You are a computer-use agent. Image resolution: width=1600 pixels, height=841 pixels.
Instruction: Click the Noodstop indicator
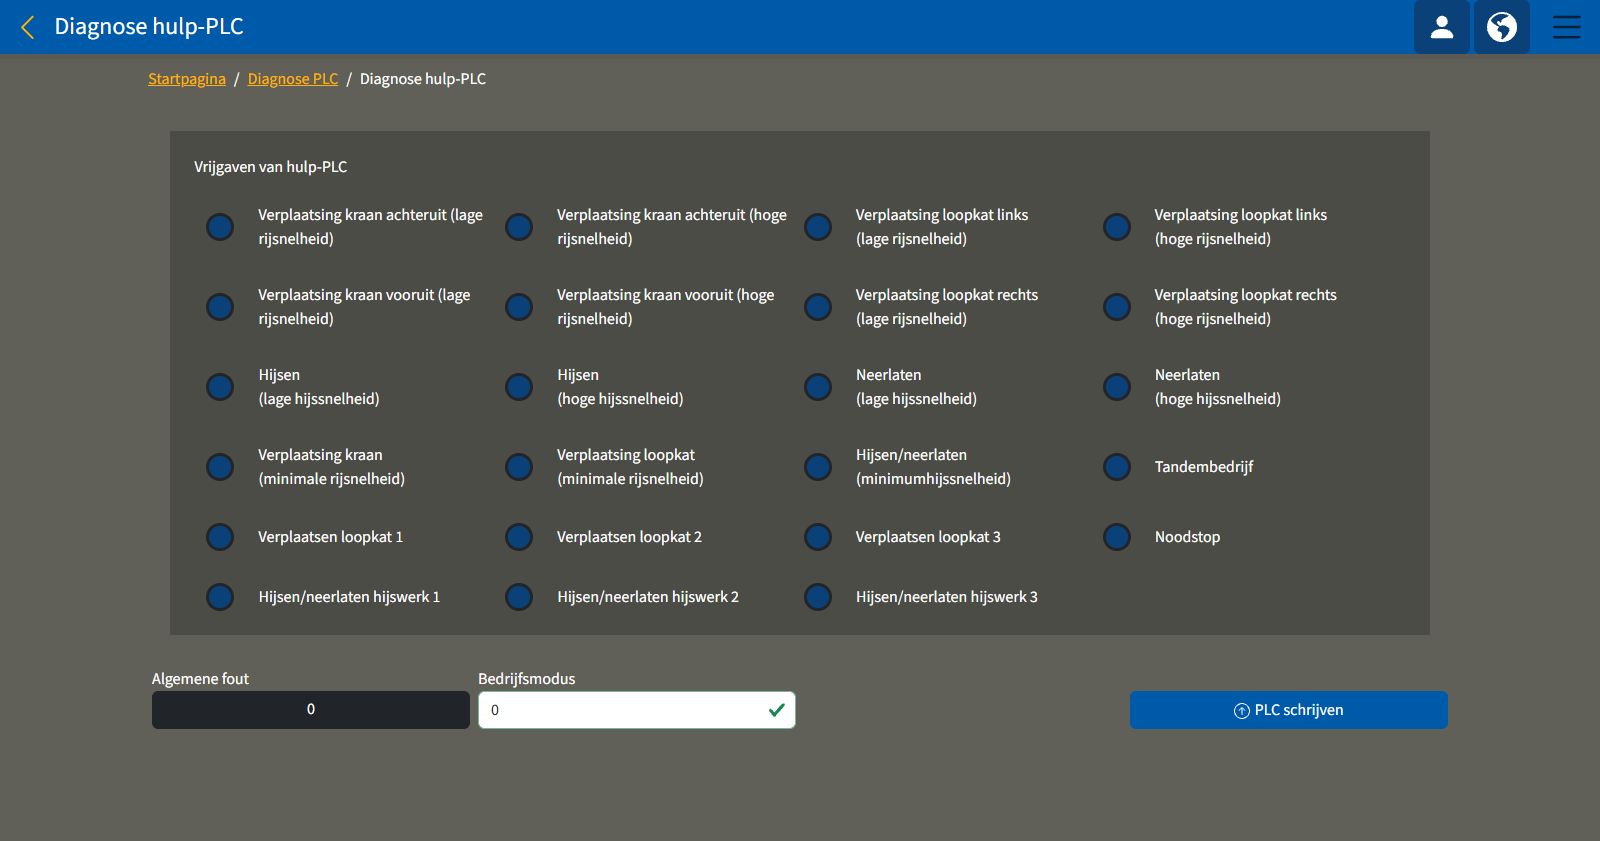[x=1117, y=537]
